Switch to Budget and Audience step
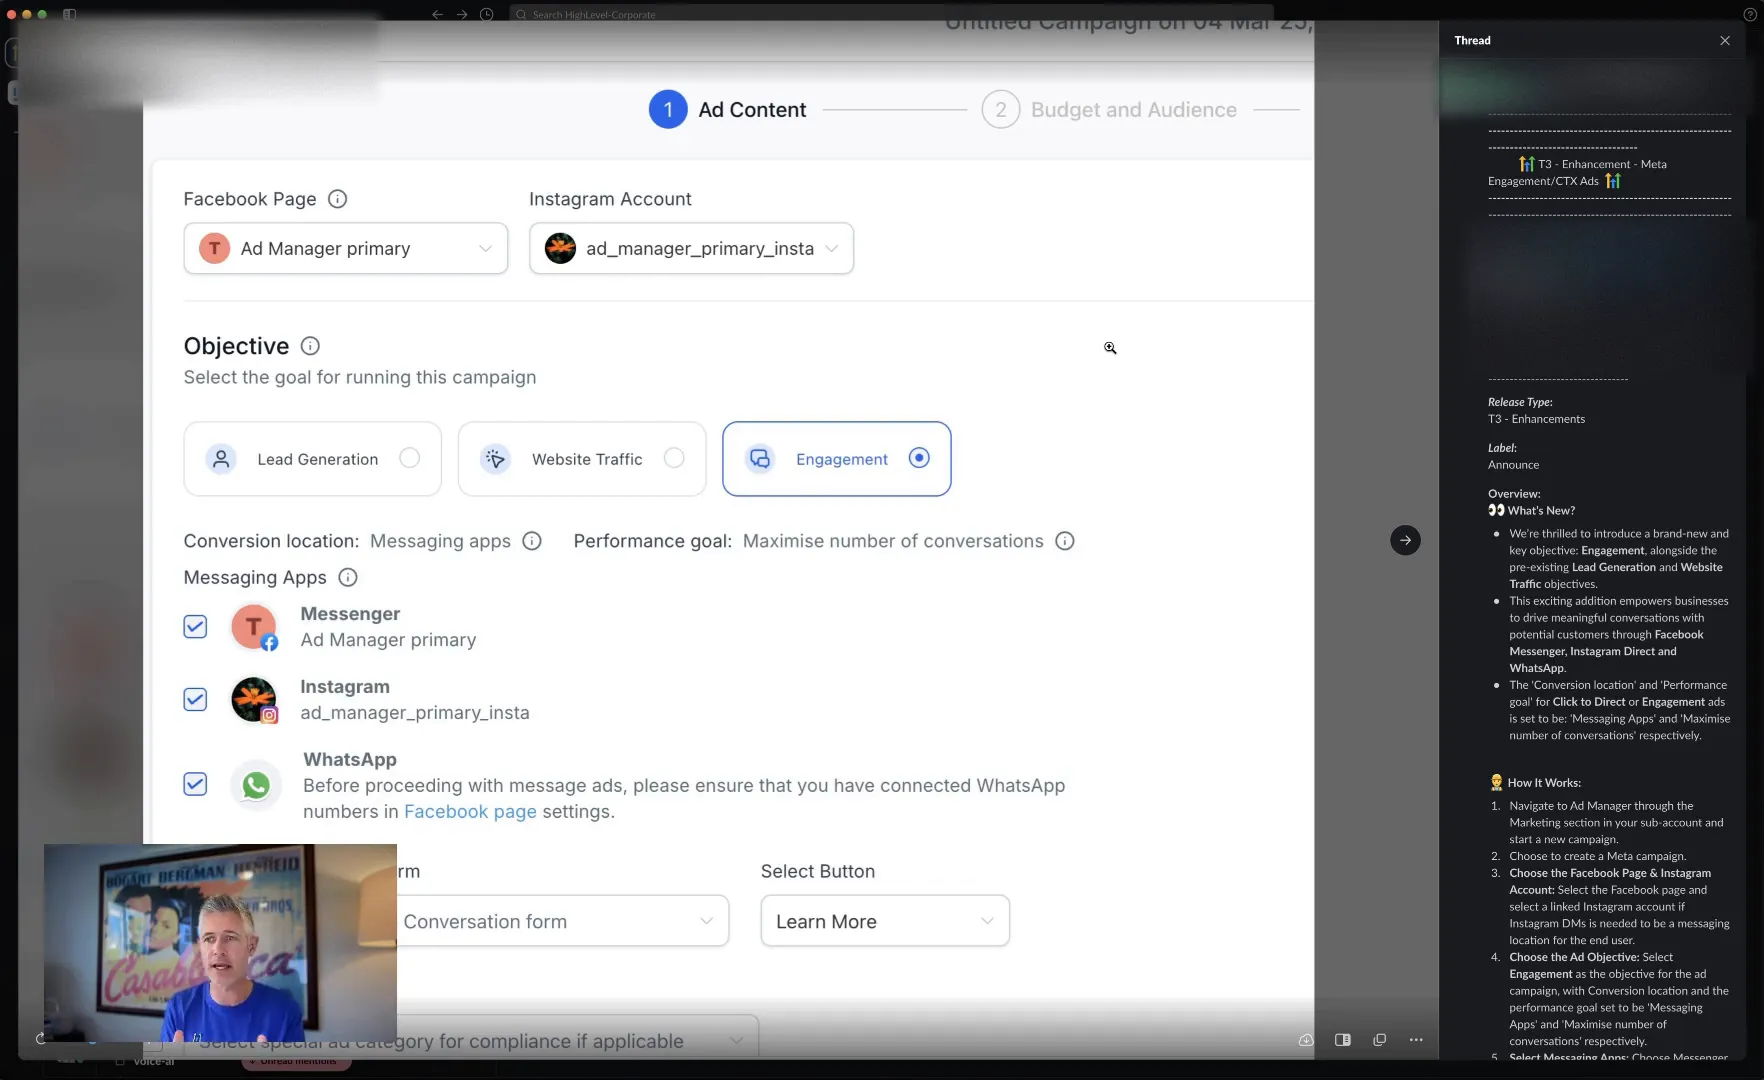The image size is (1764, 1080). click(1134, 110)
